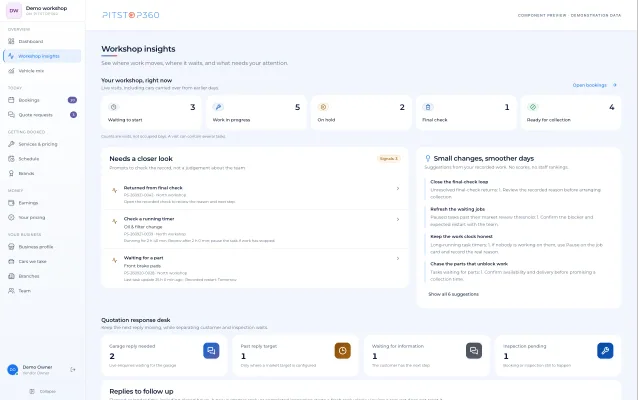Screen dimensions: 640x400
Task: Expand the Waiting for a part chevron
Action: point(398,258)
